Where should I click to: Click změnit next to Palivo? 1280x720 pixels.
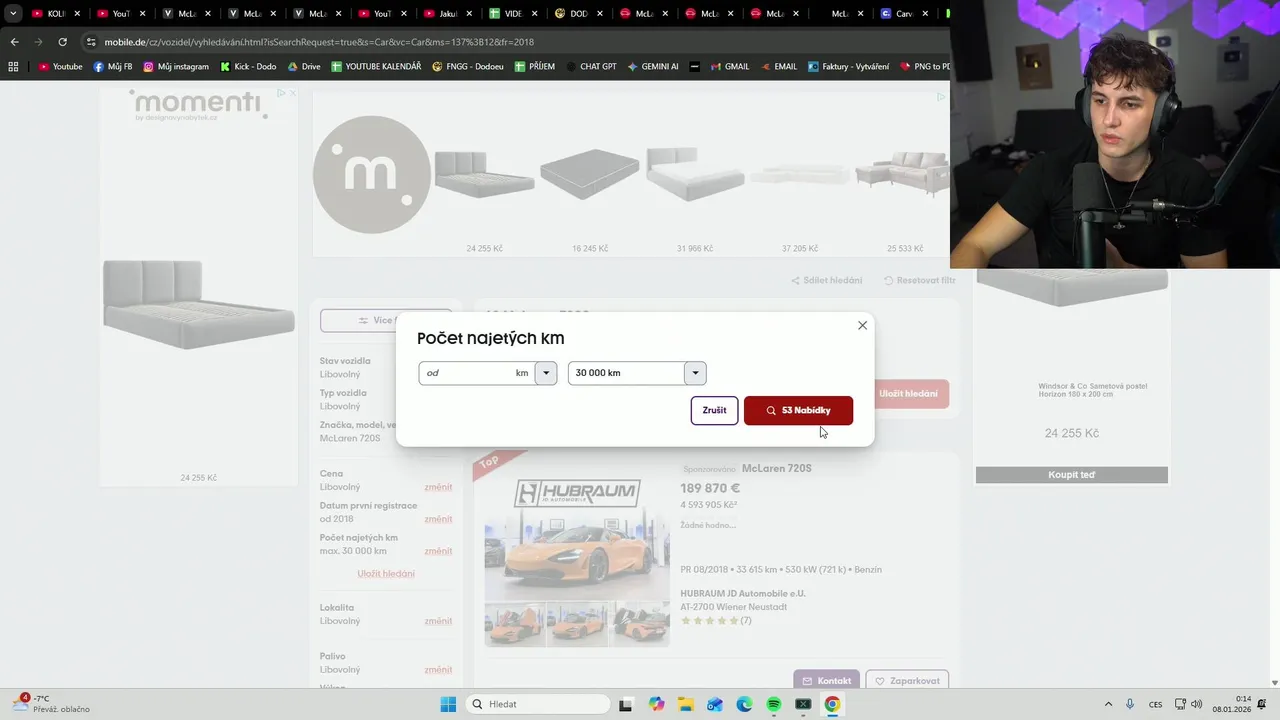tap(438, 670)
